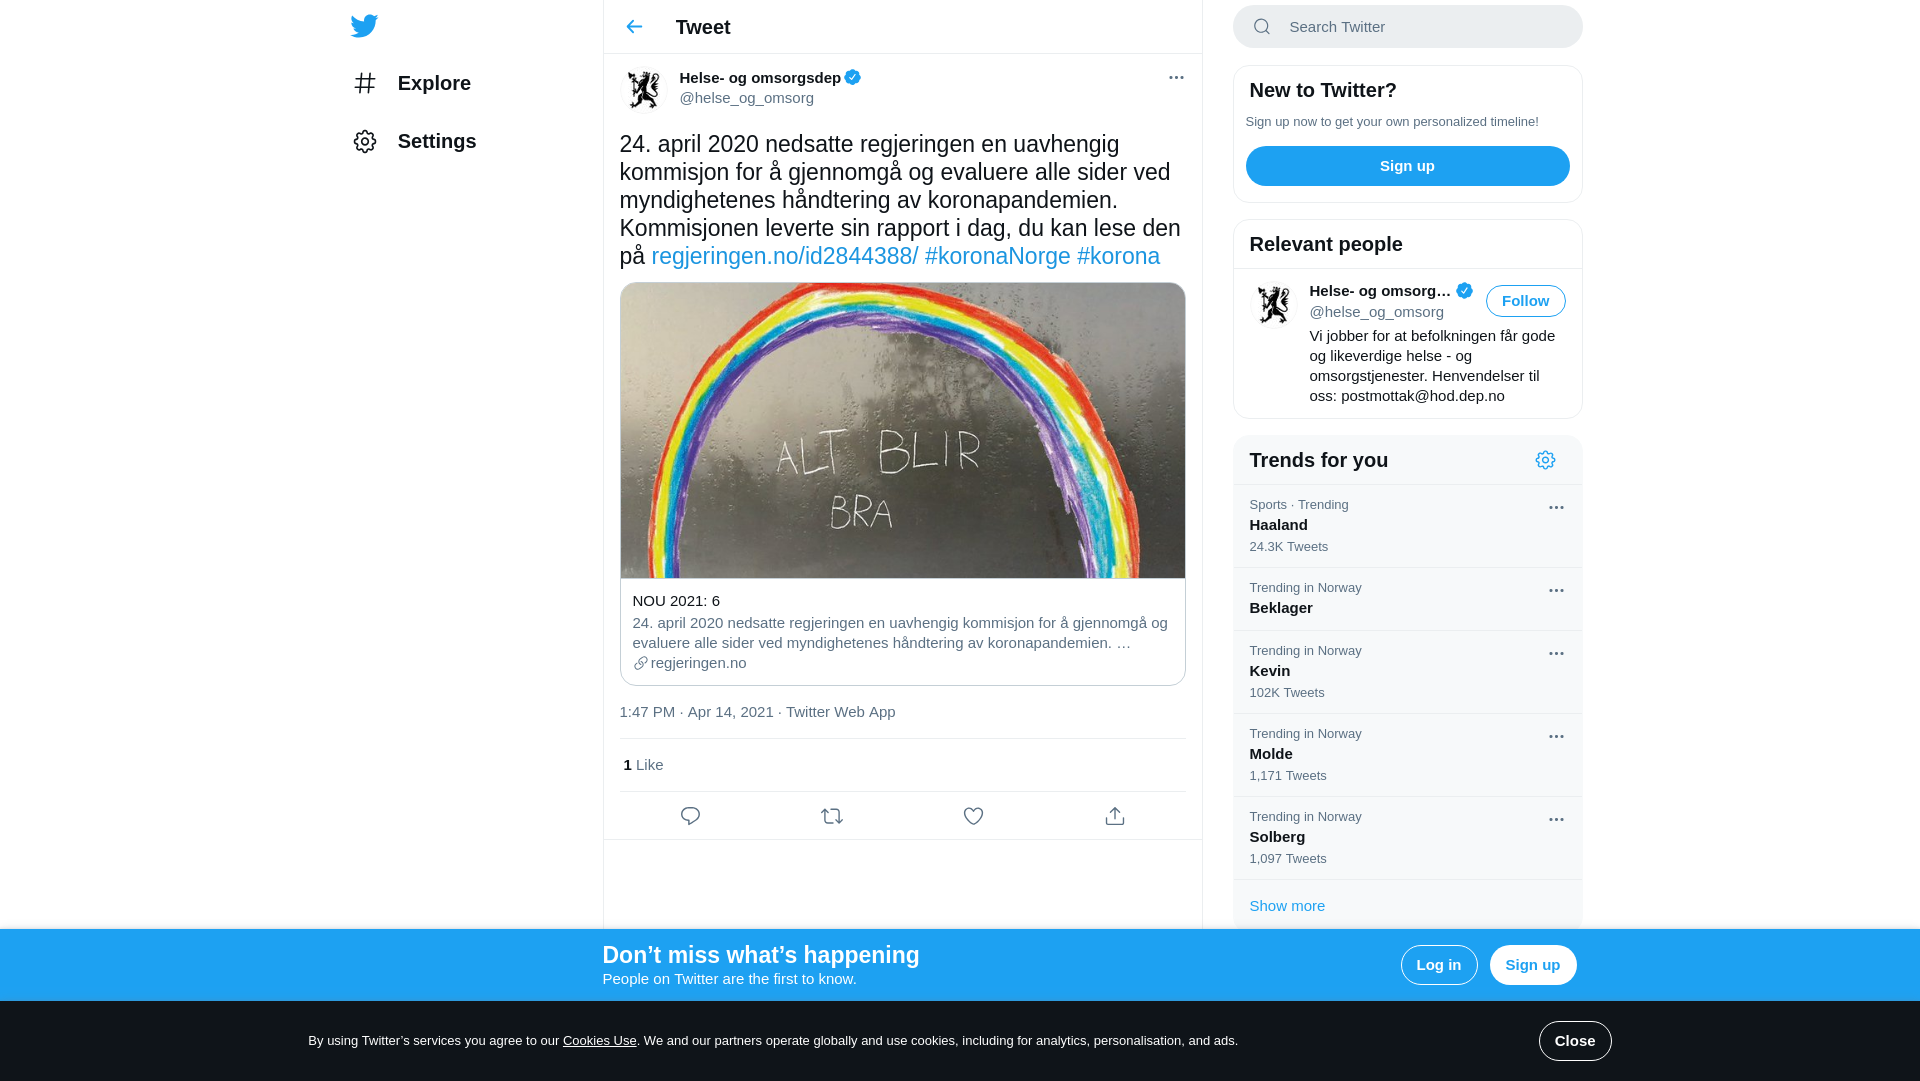Open more options for Kevin trend
1920x1081 pixels.
click(1556, 654)
